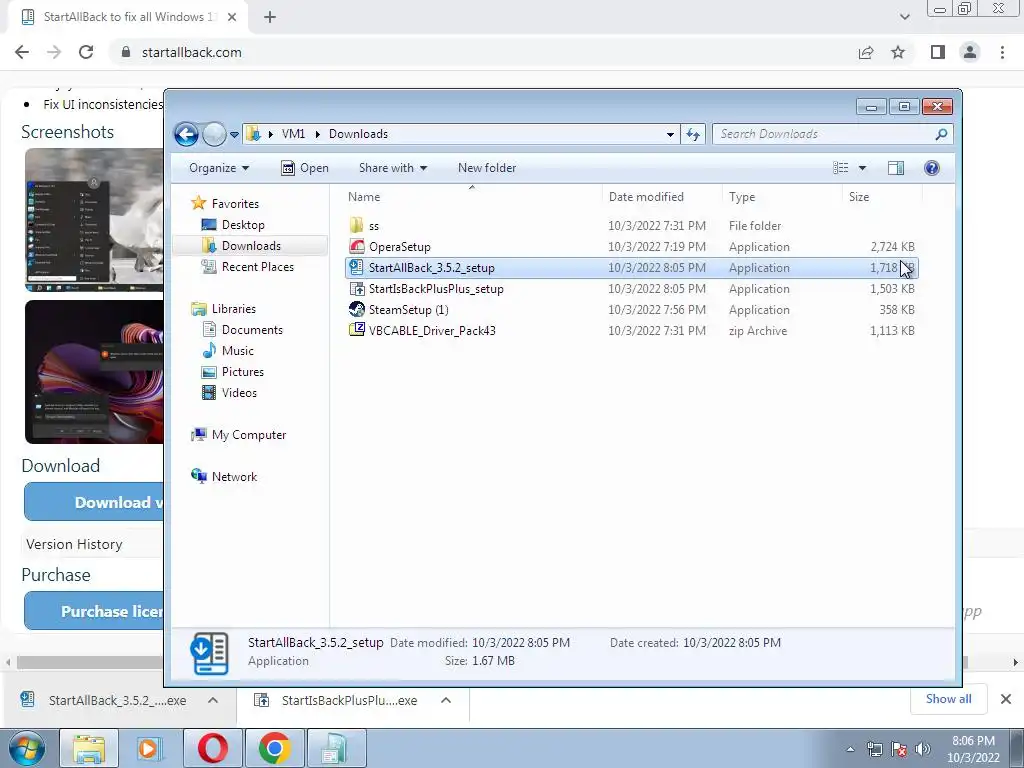Expand options for StartIsBackPlusPlus download item
The width and height of the screenshot is (1024, 768).
point(446,700)
